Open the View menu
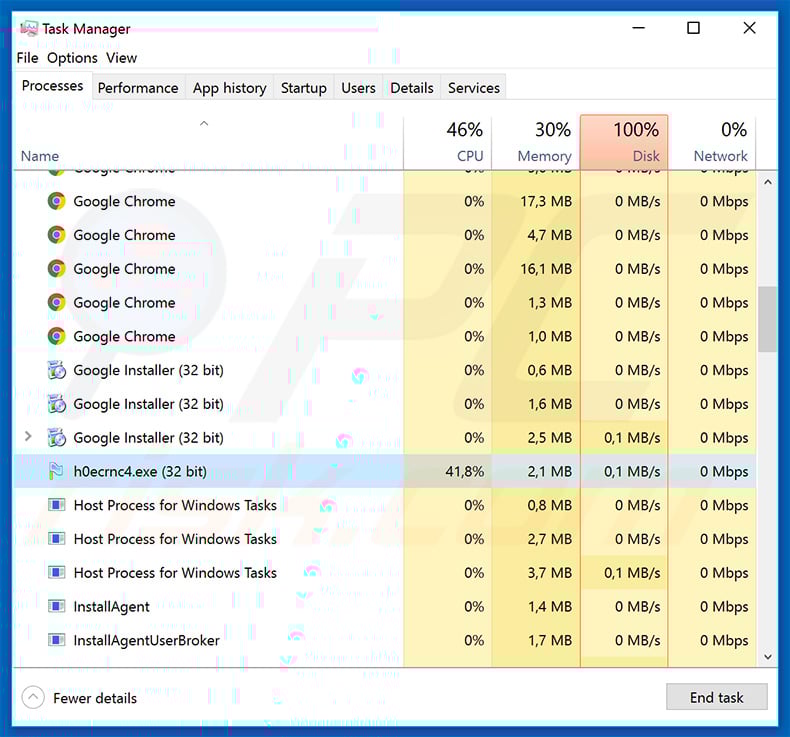The width and height of the screenshot is (790, 737). [121, 58]
